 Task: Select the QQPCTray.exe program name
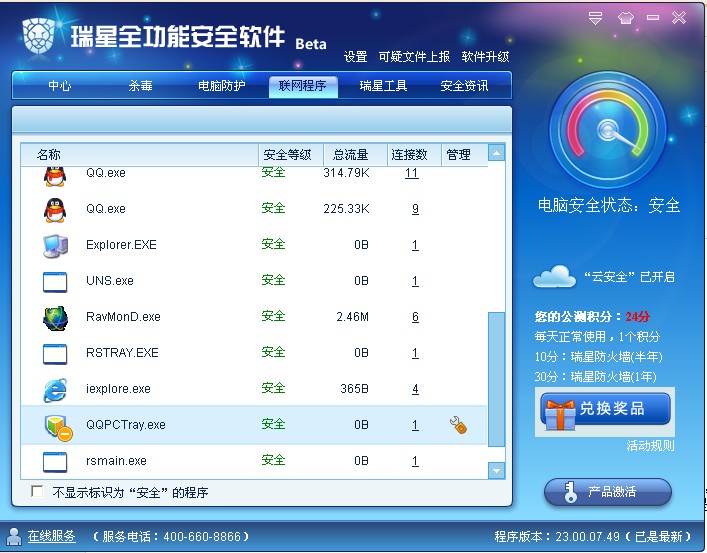click(x=126, y=425)
